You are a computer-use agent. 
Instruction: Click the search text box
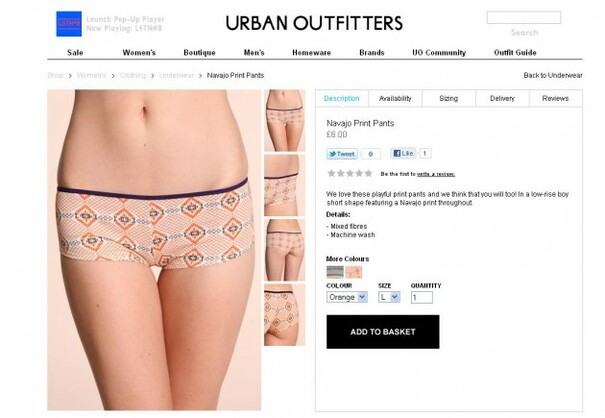(x=524, y=18)
